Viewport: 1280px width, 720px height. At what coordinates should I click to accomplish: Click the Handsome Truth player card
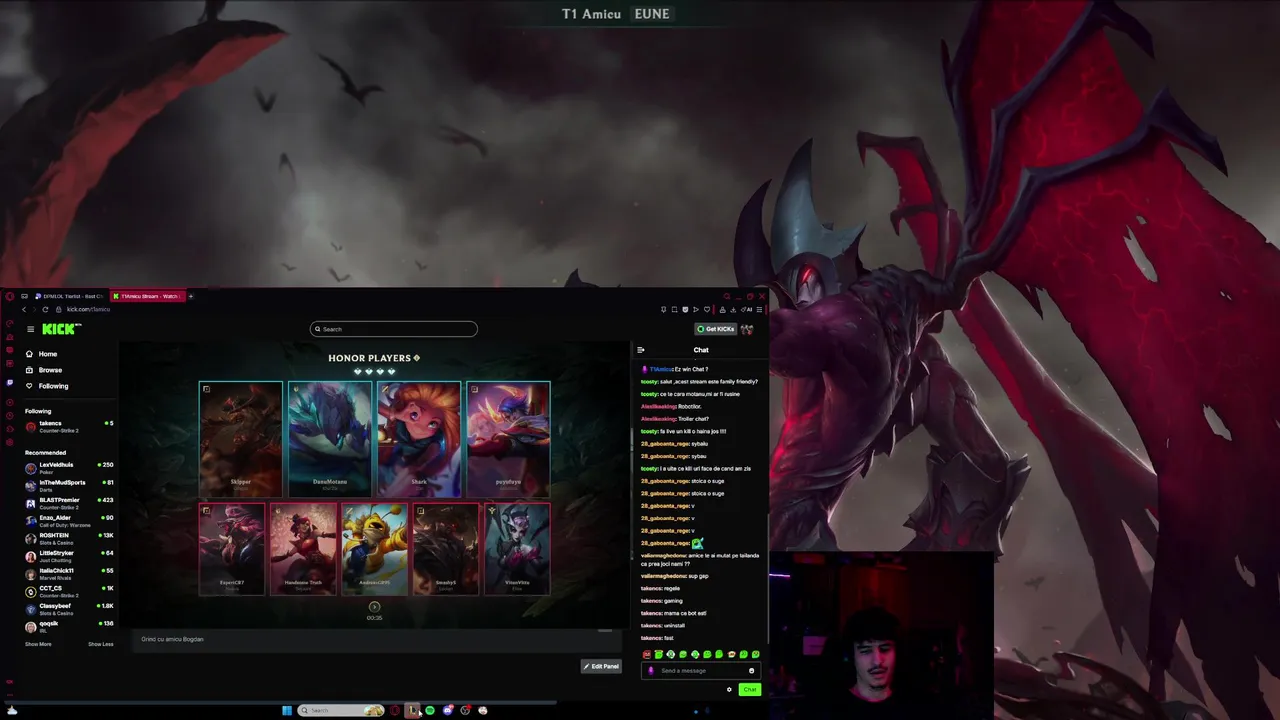[303, 549]
